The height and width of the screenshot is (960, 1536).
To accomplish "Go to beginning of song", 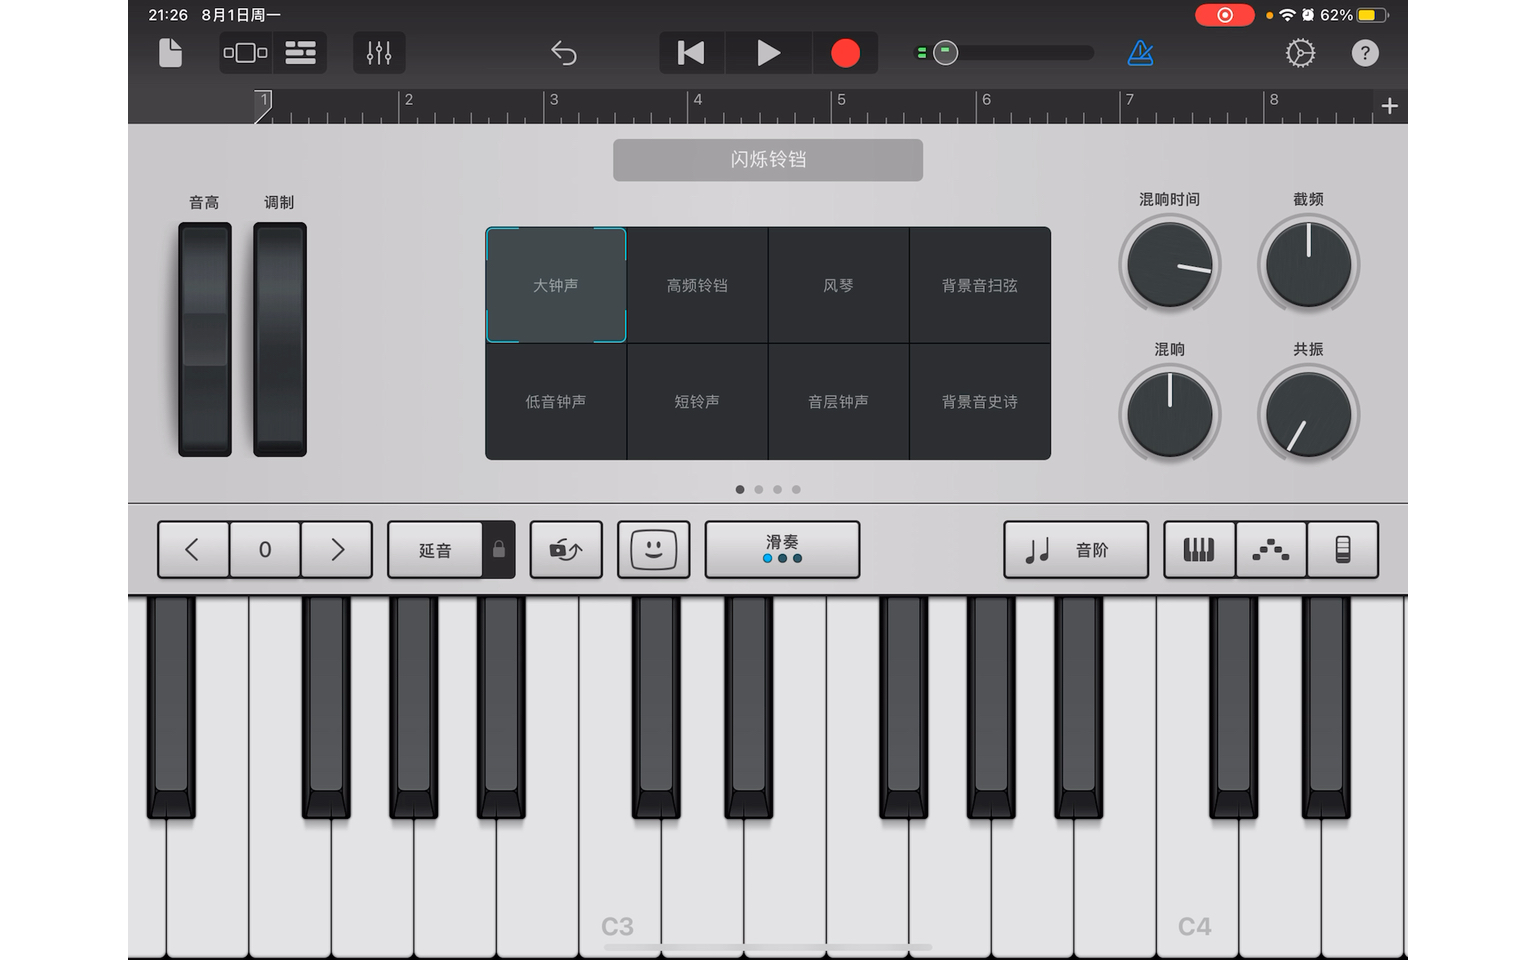I will [691, 53].
